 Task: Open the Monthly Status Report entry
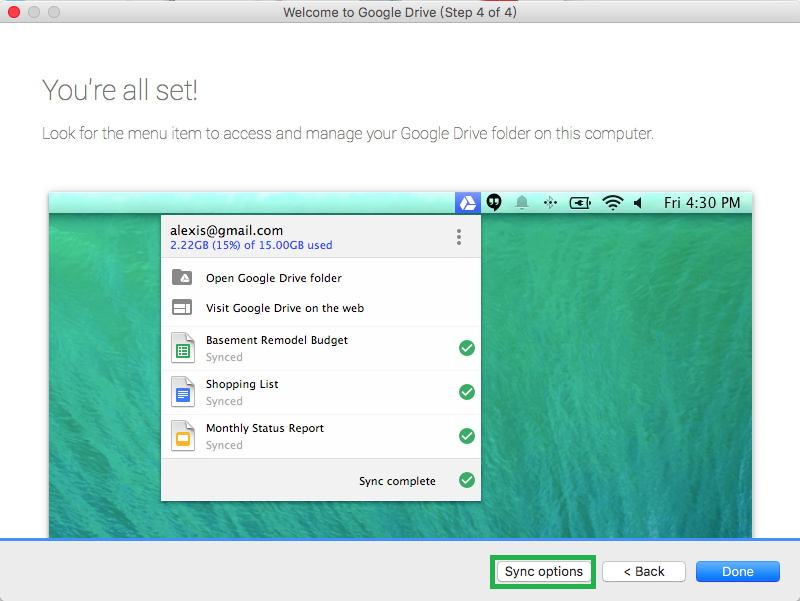(321, 436)
